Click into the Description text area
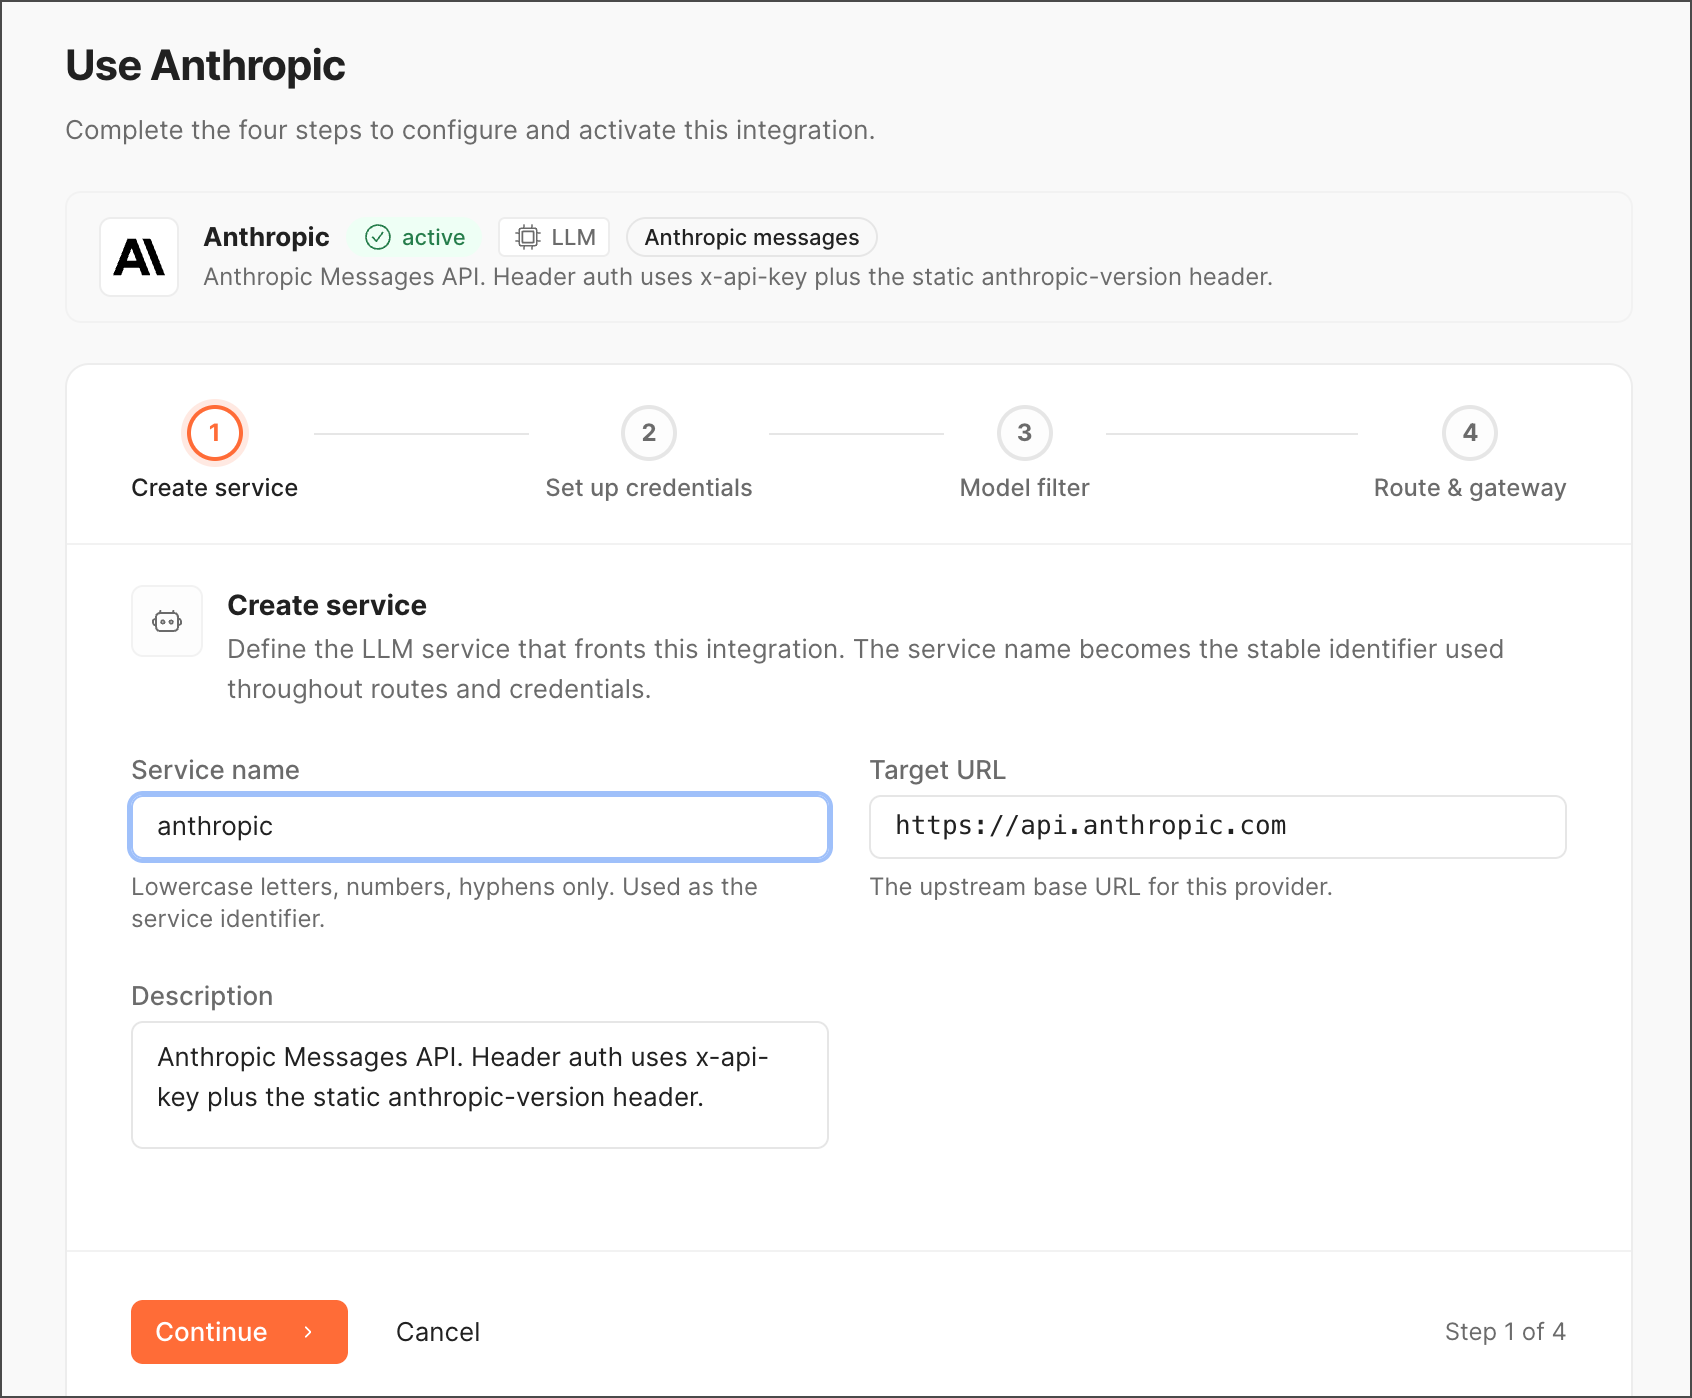This screenshot has width=1692, height=1398. [x=480, y=1085]
